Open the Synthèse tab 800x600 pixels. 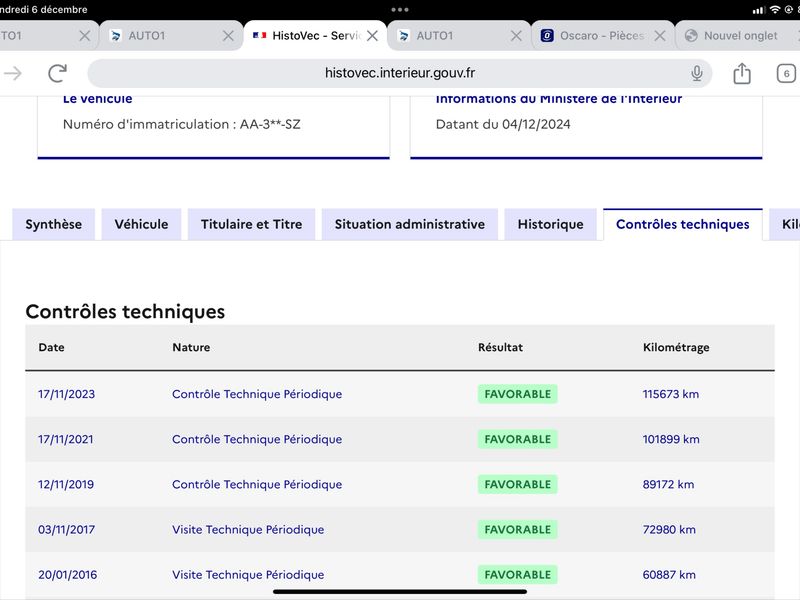pyautogui.click(x=54, y=224)
